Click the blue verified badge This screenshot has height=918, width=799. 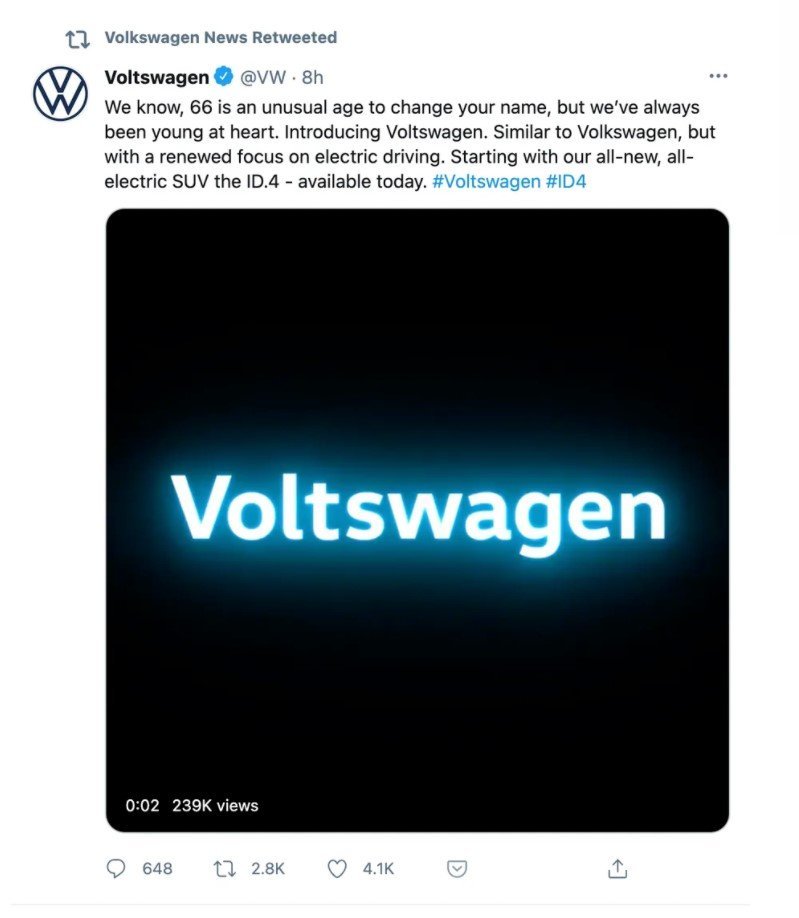tap(224, 77)
